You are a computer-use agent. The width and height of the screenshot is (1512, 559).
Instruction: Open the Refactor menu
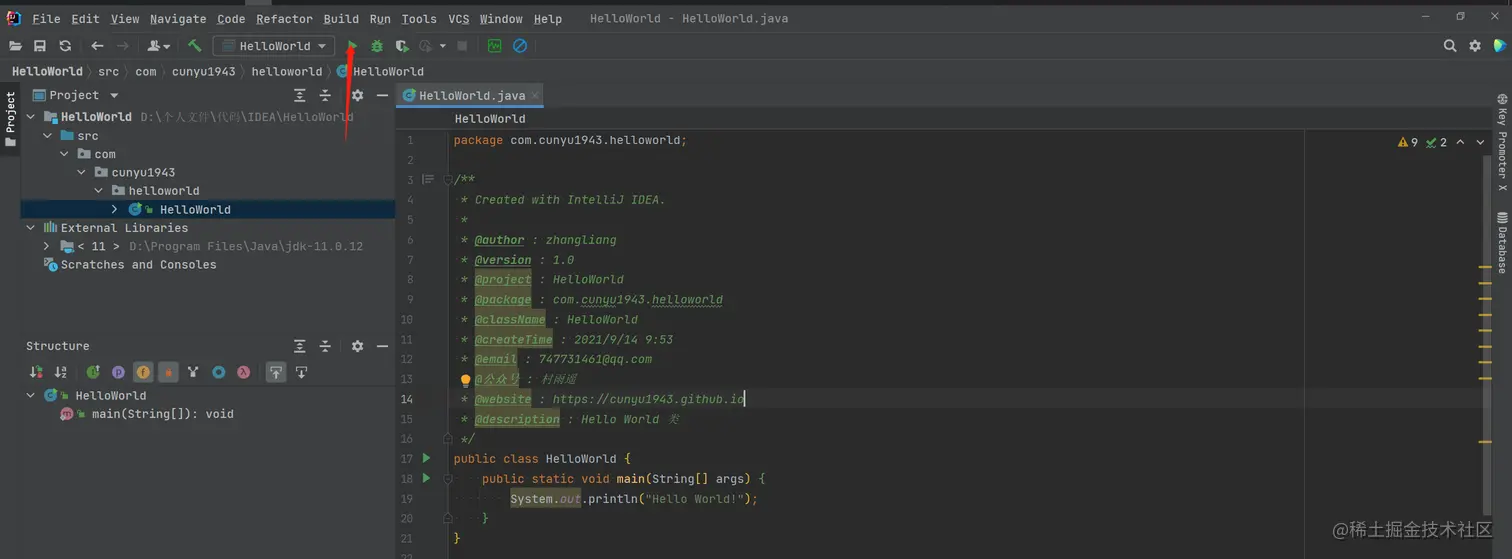[284, 19]
